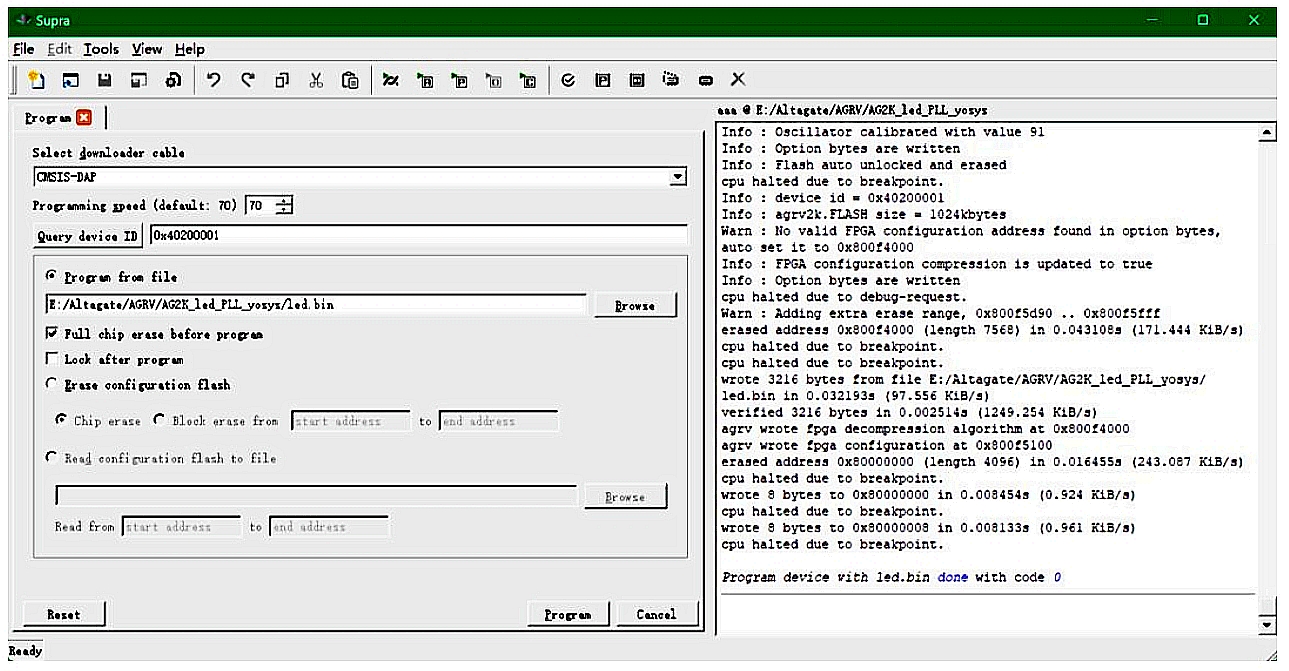Click the 'agrv2k.FLASH size = 1024kbytes' log line

coord(864,215)
